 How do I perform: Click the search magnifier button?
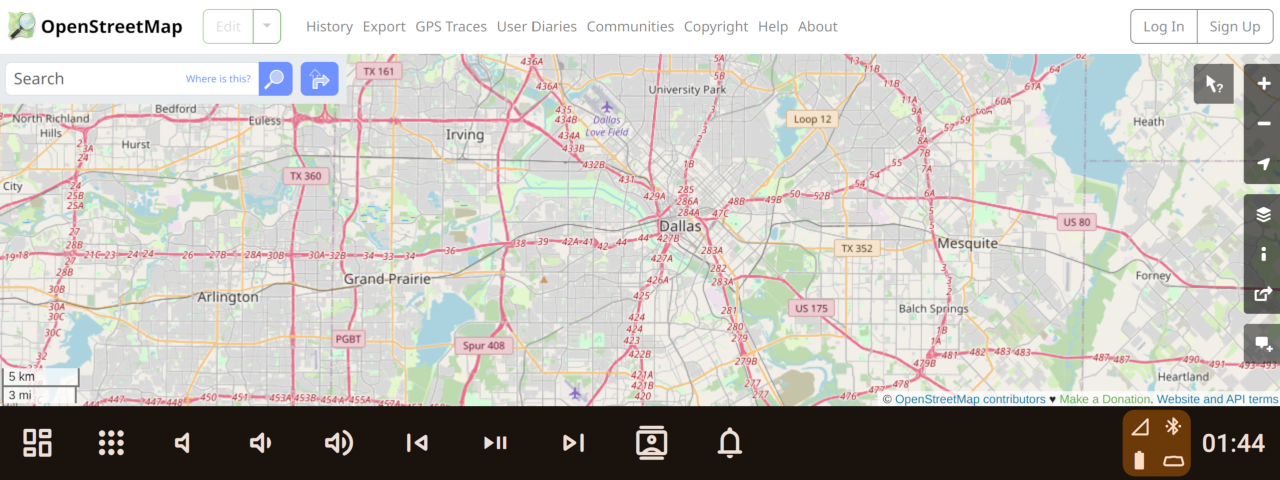275,79
